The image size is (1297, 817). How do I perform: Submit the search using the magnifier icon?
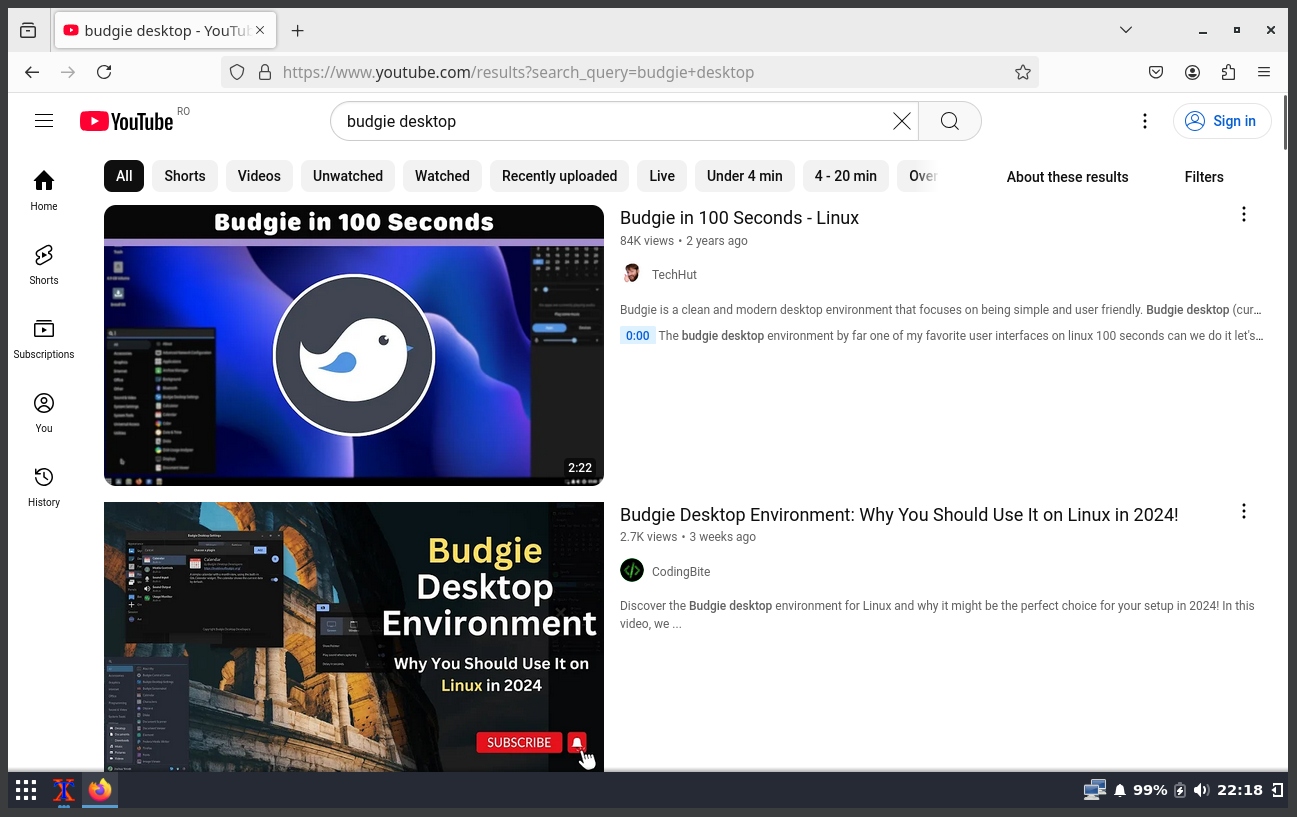coord(948,120)
